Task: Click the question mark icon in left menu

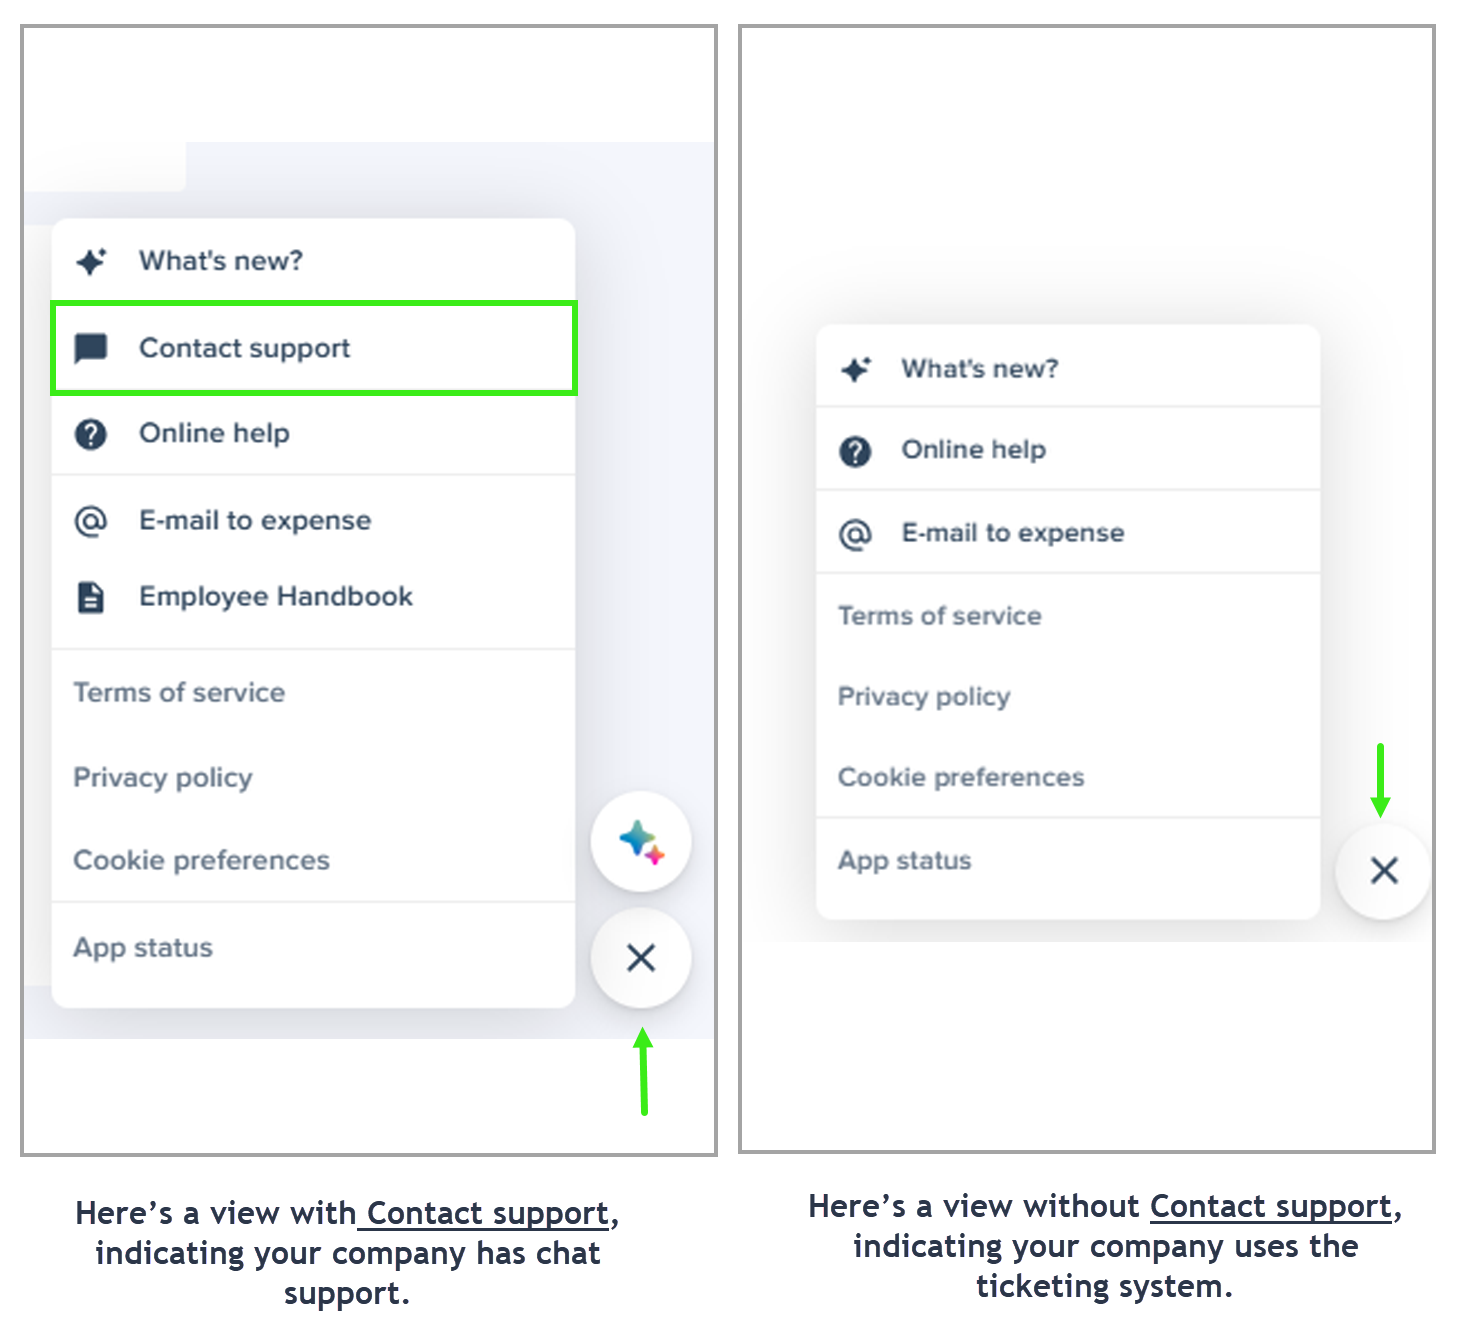Action: coord(91,434)
